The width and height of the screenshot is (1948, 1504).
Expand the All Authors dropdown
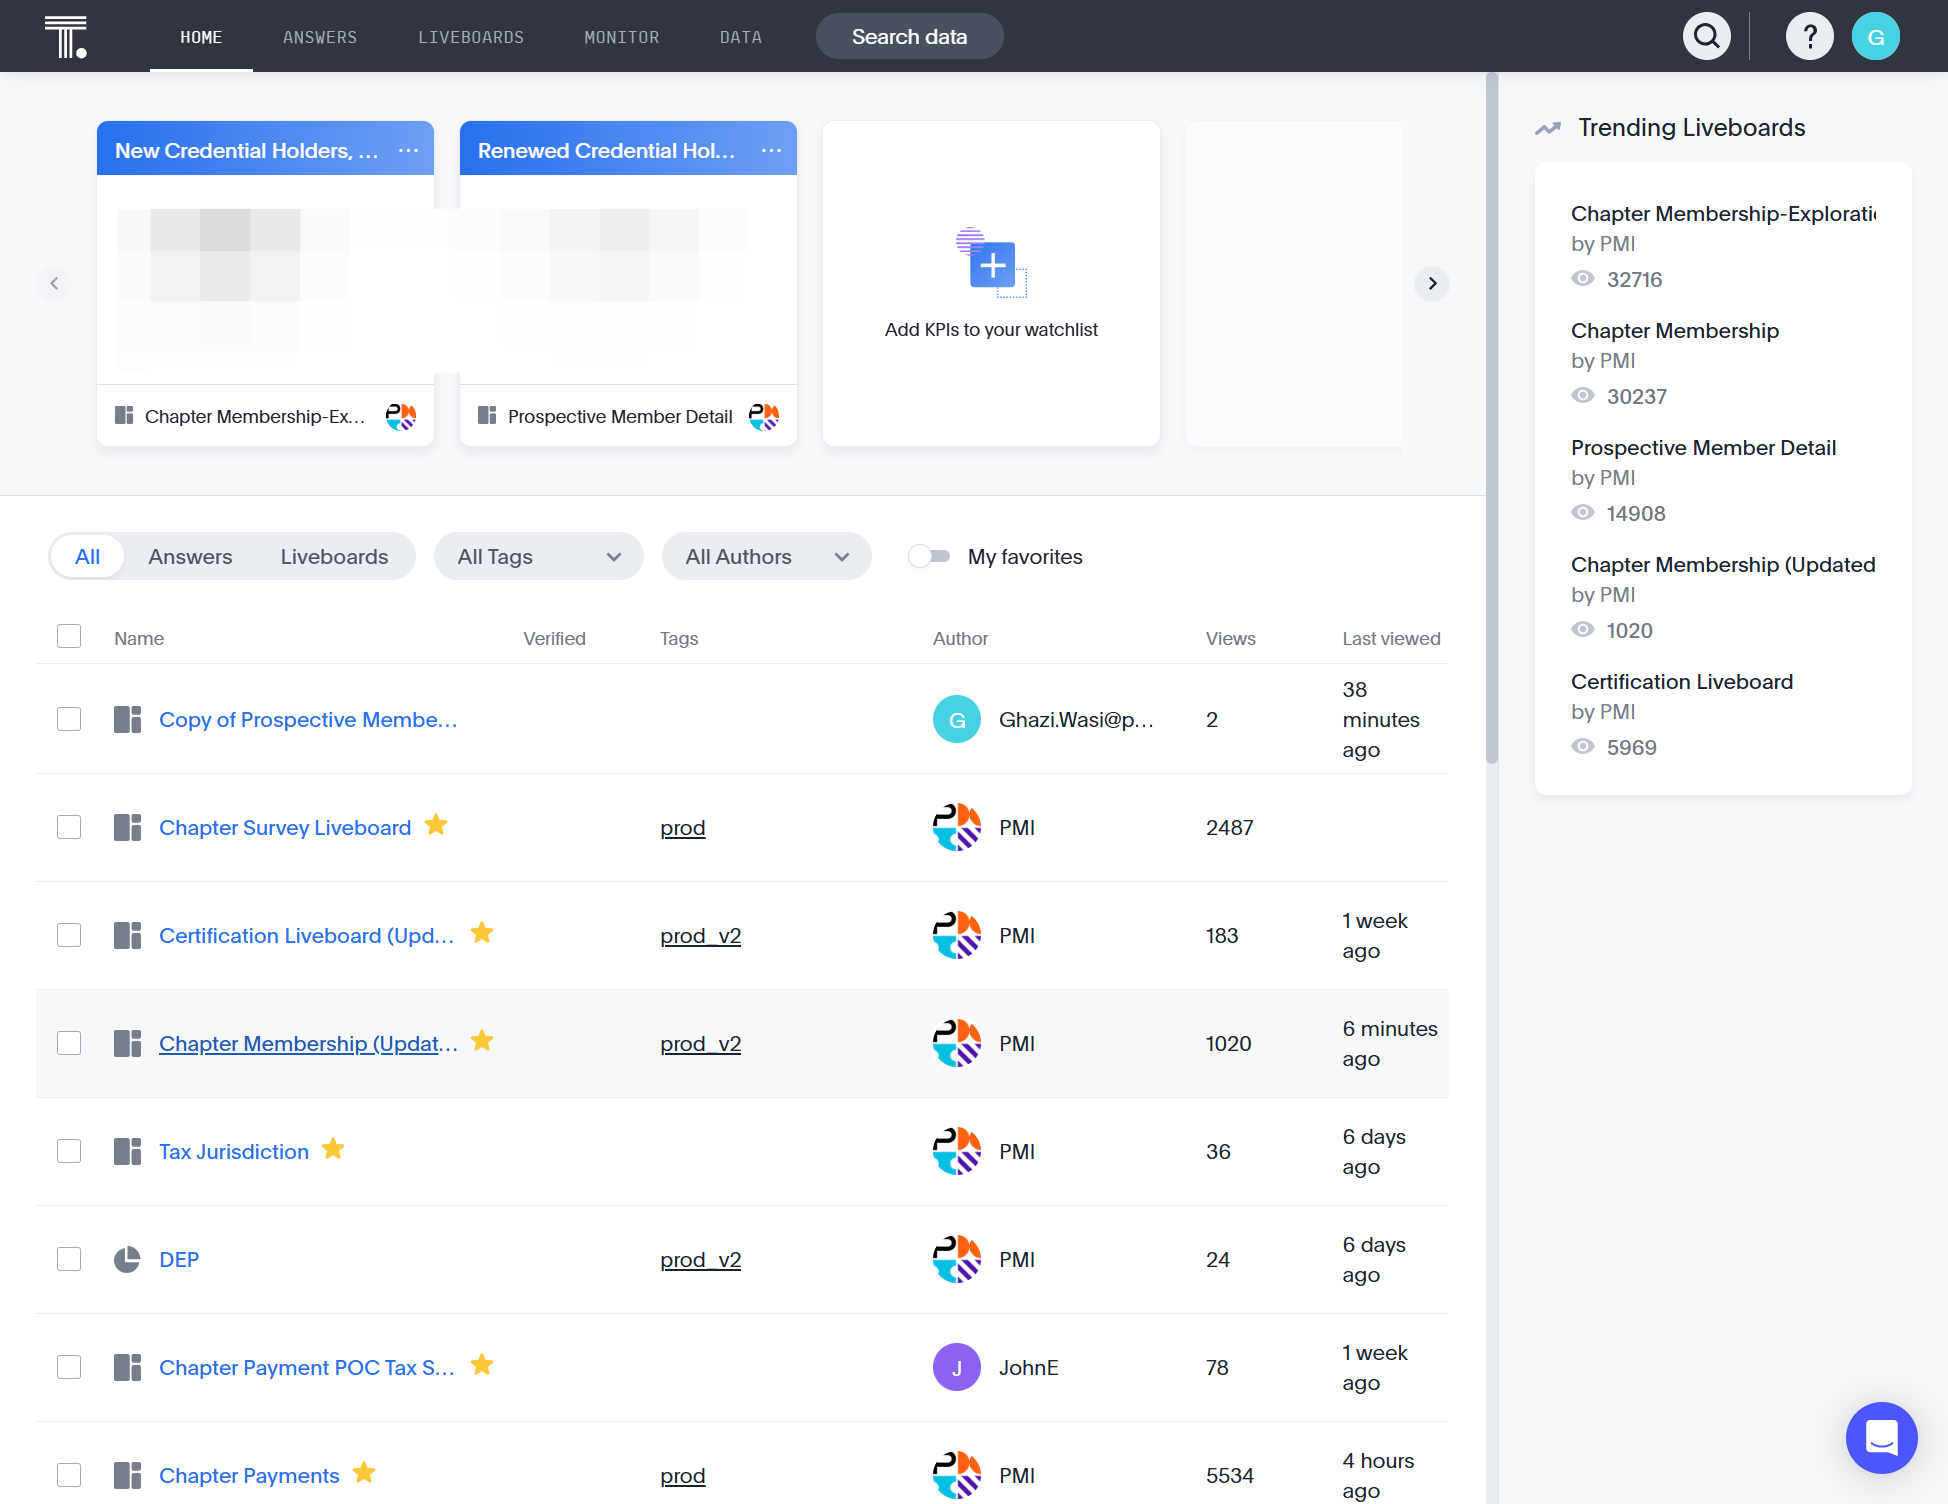click(x=767, y=557)
